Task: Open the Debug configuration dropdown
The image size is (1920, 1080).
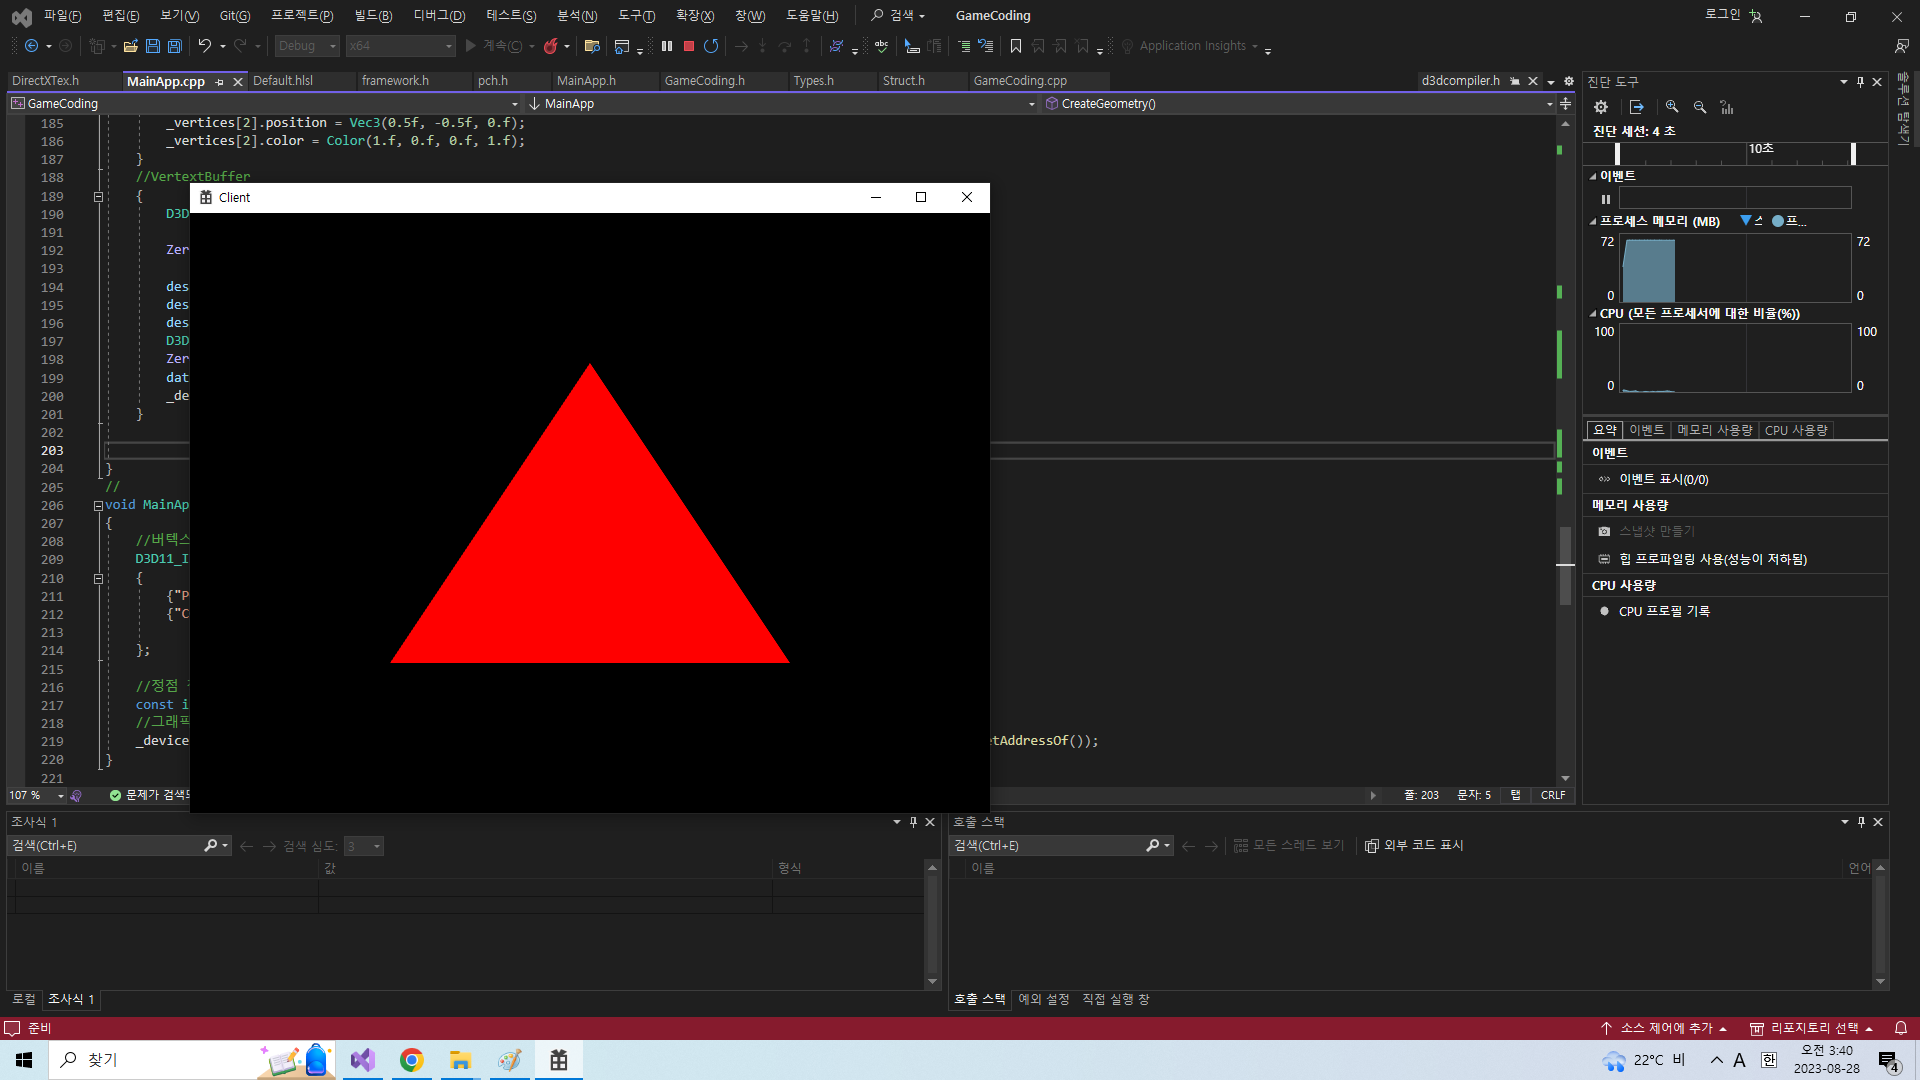Action: coord(307,46)
